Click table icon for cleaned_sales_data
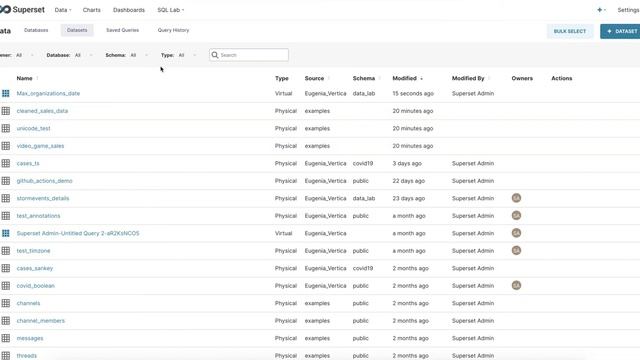Image resolution: width=640 pixels, height=360 pixels. click(x=6, y=111)
